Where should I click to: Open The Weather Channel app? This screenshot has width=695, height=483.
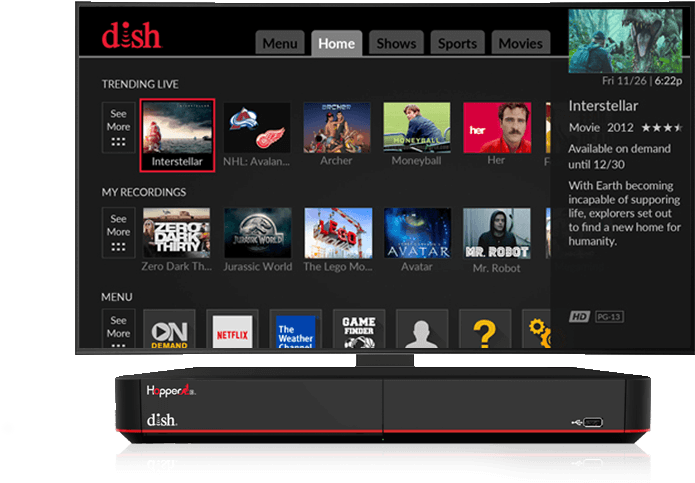(x=296, y=329)
